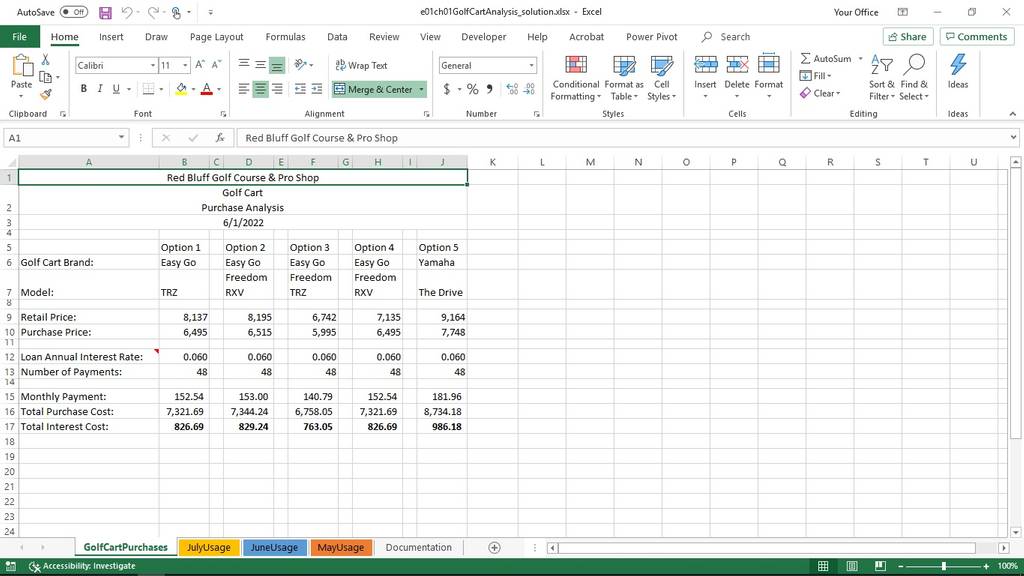The height and width of the screenshot is (576, 1024).
Task: Click the Font Color red swatch
Action: point(206,89)
